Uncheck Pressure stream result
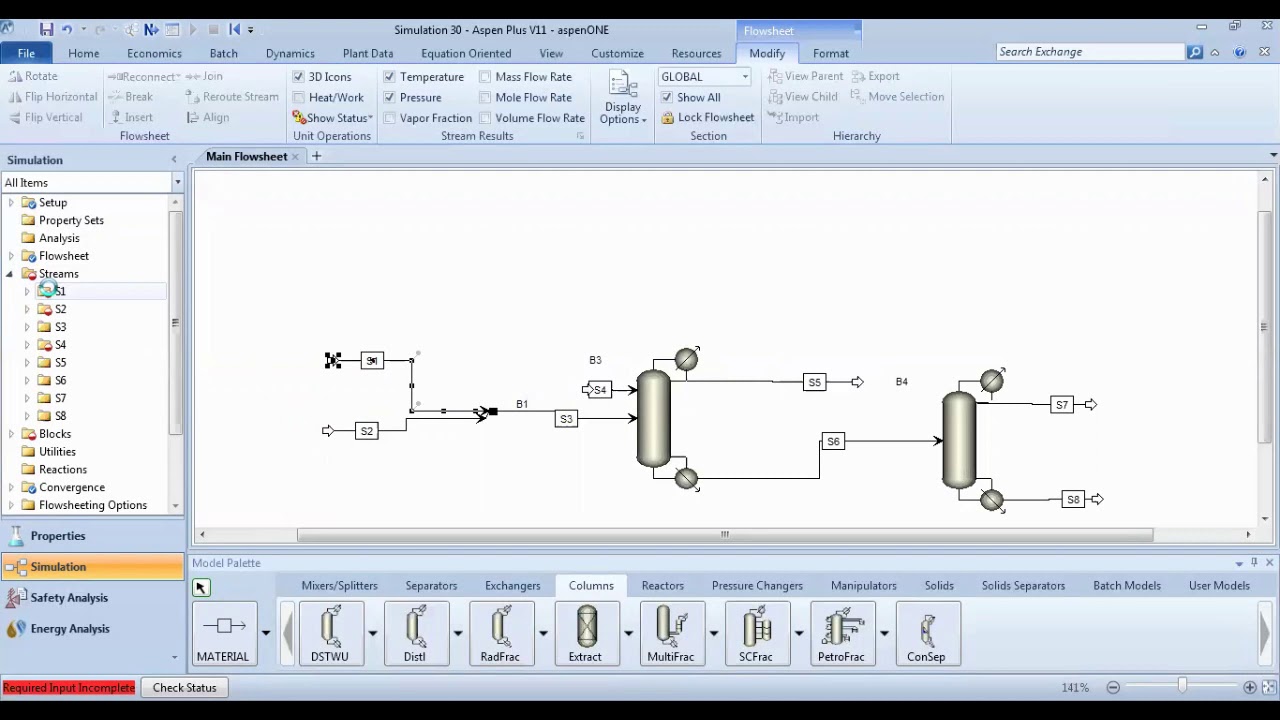Viewport: 1280px width, 720px height. [x=389, y=97]
